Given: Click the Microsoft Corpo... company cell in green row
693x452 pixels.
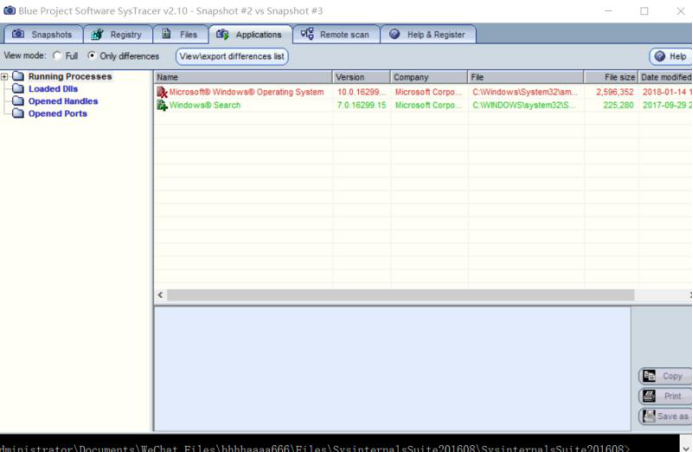Looking at the screenshot, I should [428, 105].
